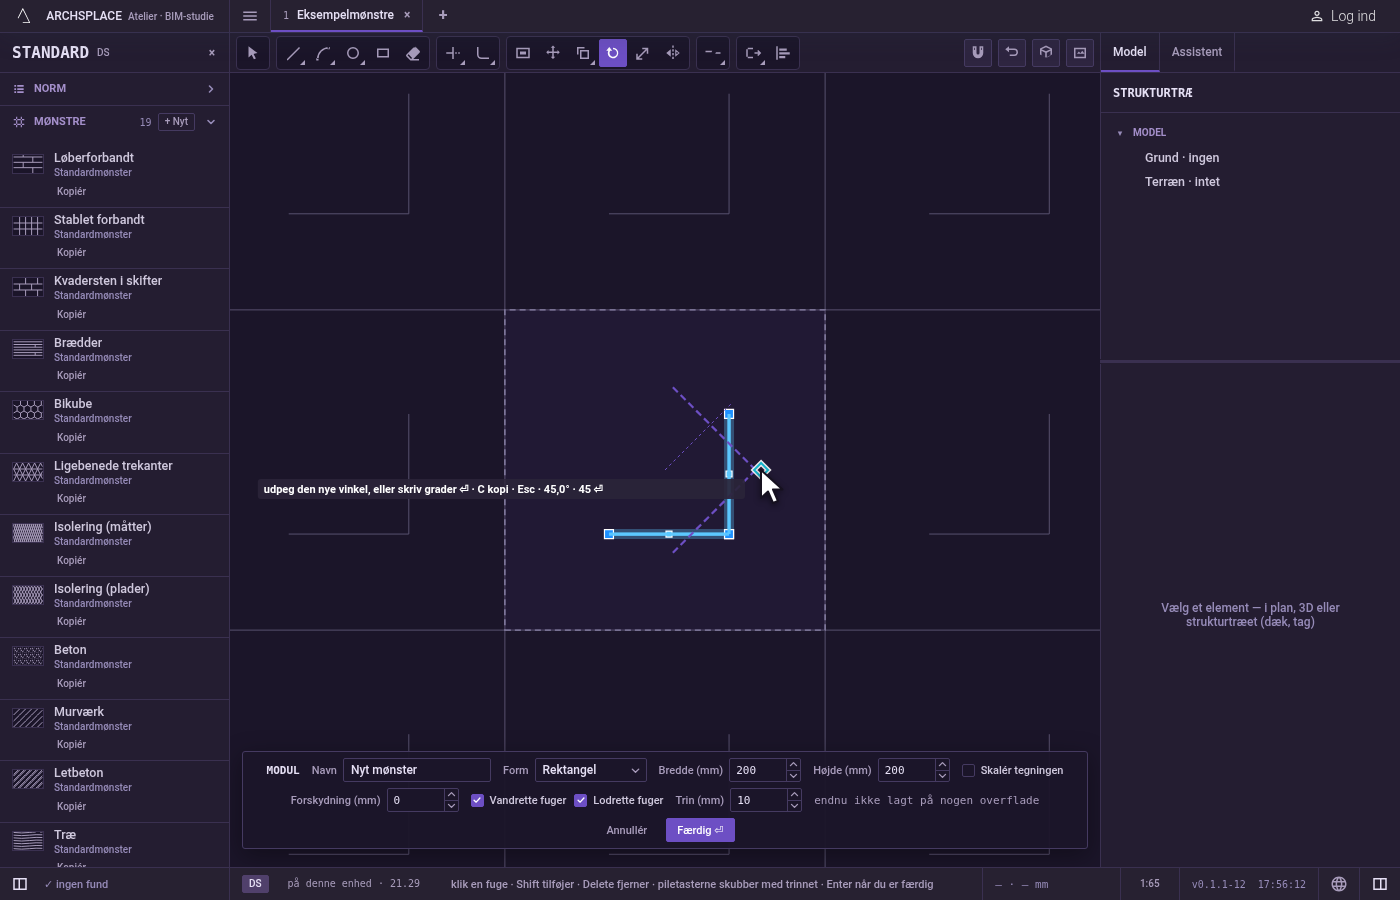Select the arrow selection tool
This screenshot has width=1400, height=900.
tap(252, 53)
